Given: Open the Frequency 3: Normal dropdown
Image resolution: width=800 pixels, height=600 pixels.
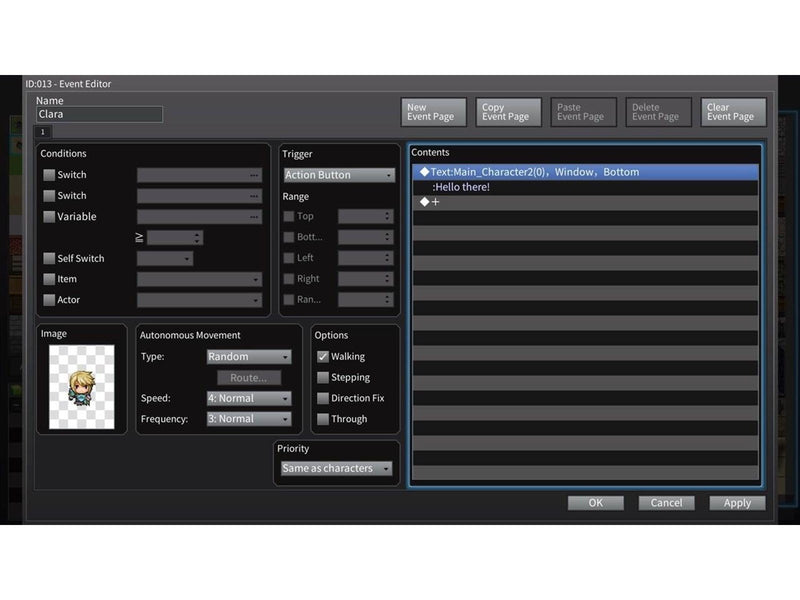Looking at the screenshot, I should click(x=249, y=419).
